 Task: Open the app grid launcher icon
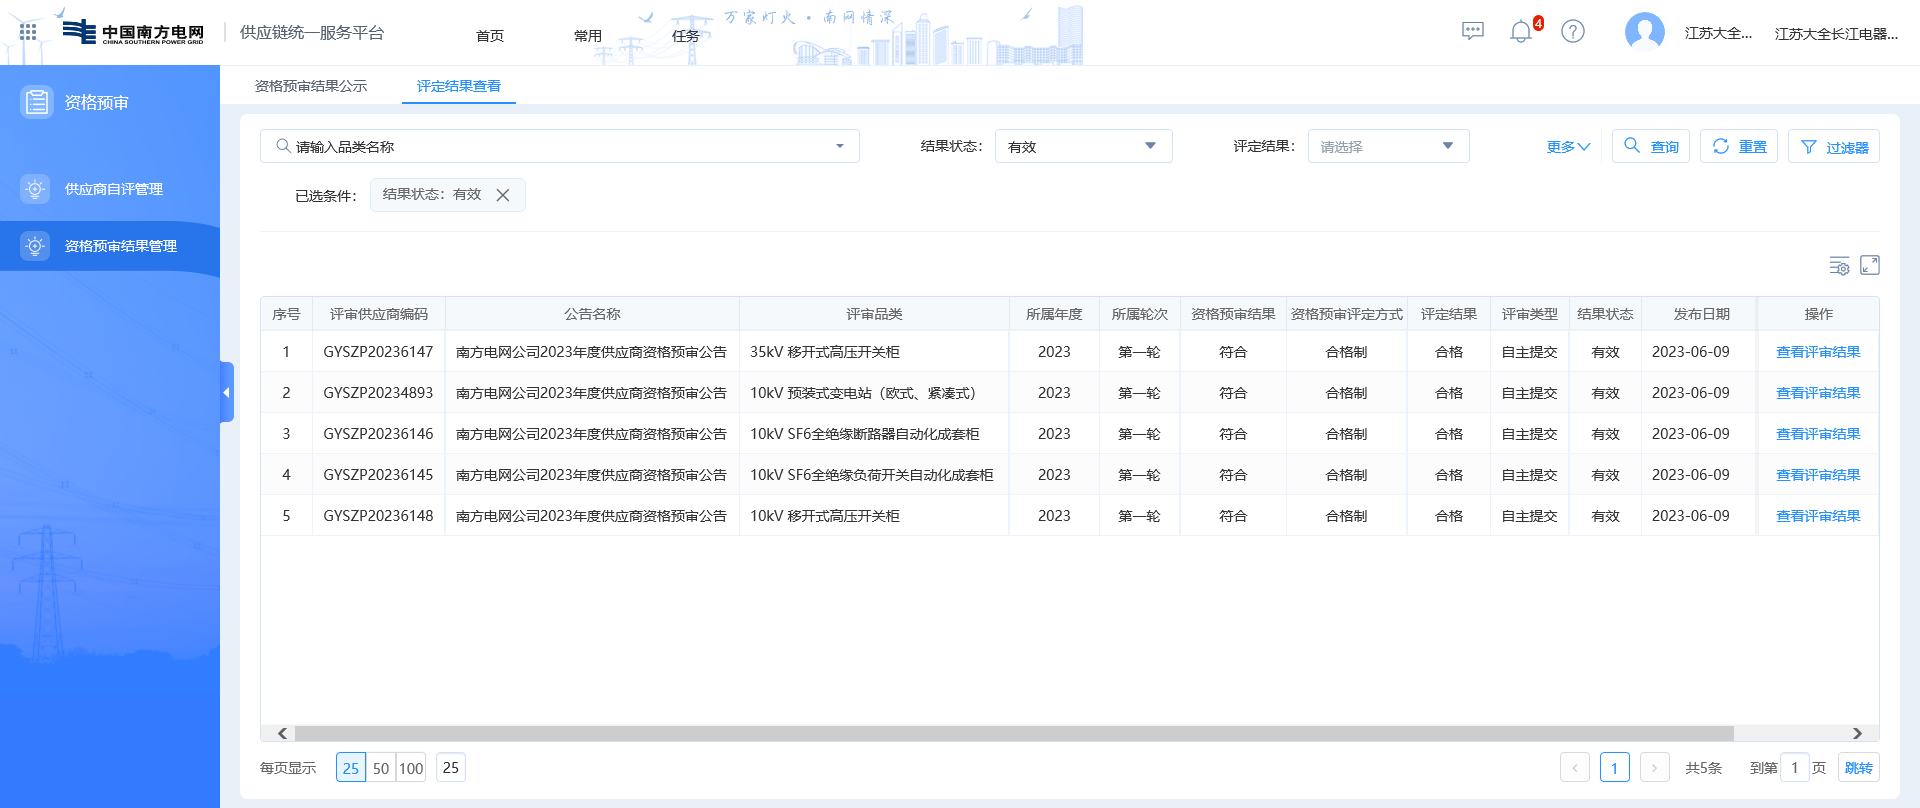[x=28, y=32]
